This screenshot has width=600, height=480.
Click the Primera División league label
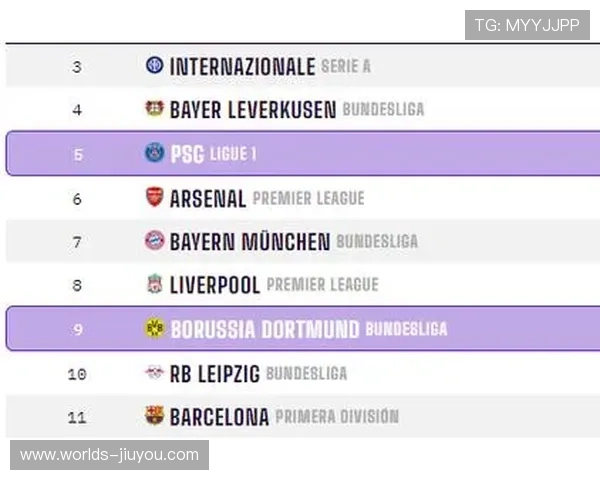tap(337, 417)
